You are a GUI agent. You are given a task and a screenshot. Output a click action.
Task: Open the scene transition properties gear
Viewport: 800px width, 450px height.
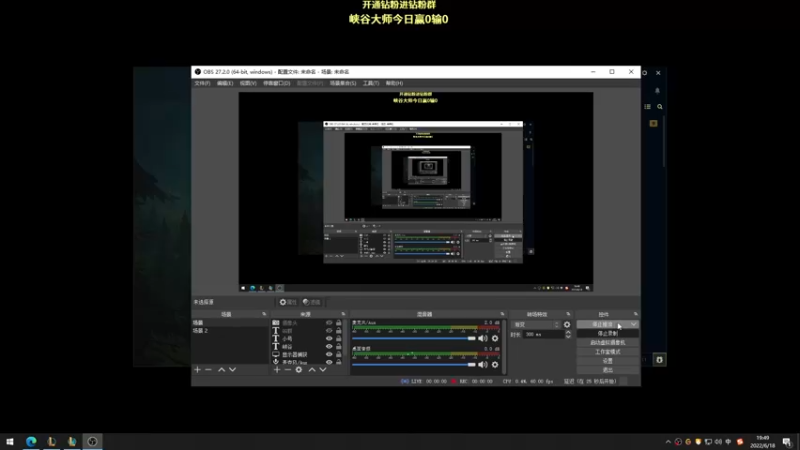[x=567, y=324]
